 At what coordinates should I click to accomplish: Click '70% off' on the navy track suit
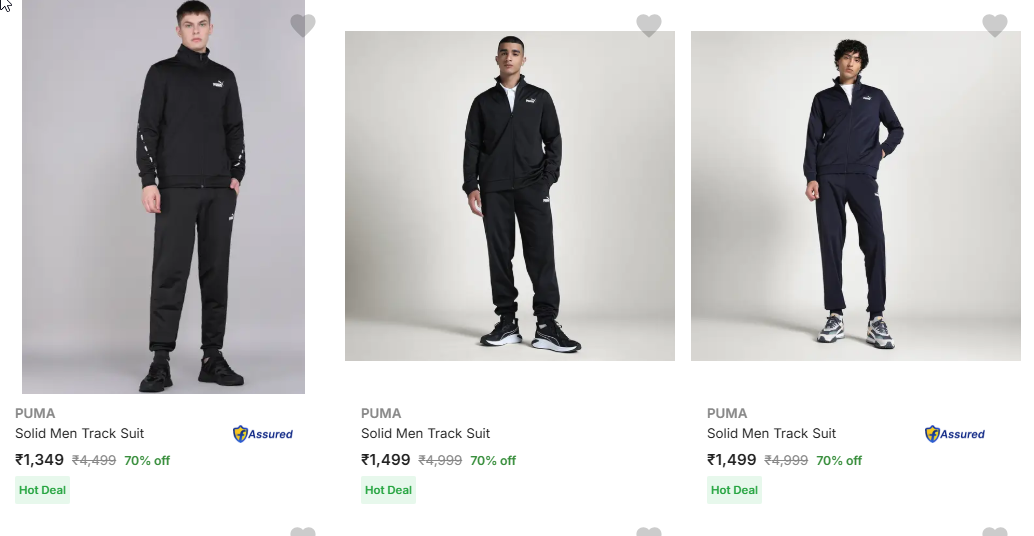pos(839,461)
